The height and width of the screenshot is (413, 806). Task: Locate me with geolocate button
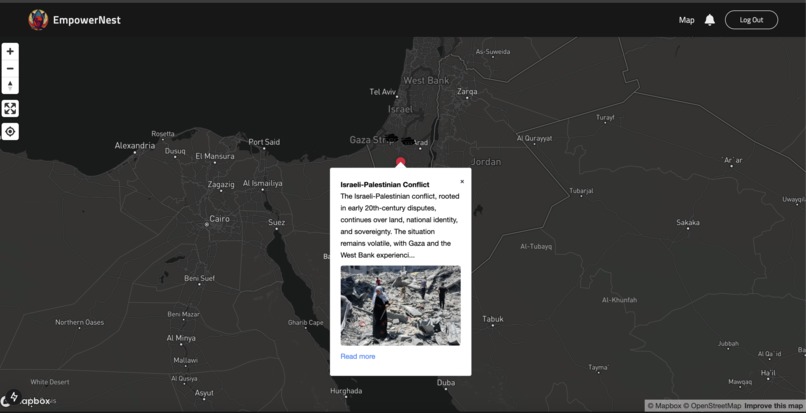pos(10,132)
